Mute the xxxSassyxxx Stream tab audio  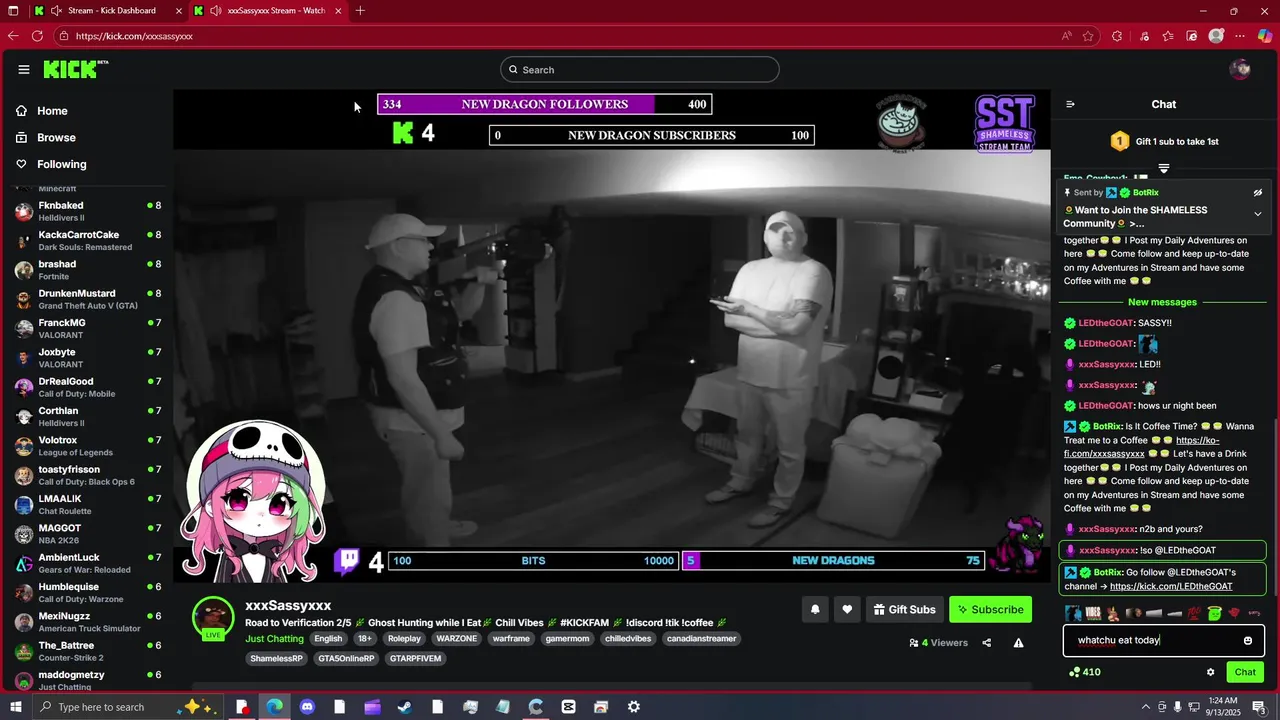[x=216, y=11]
